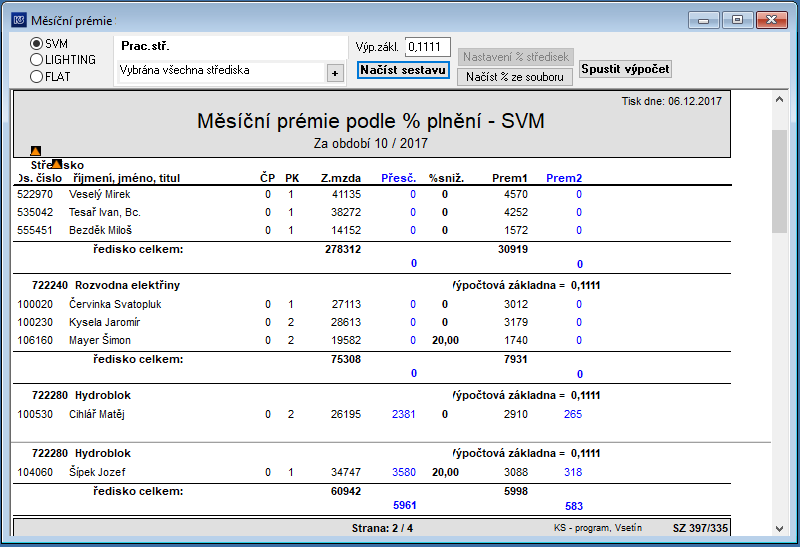This screenshot has width=800, height=547.
Task: Click the Přesč. value 3580
Action: pos(404,472)
